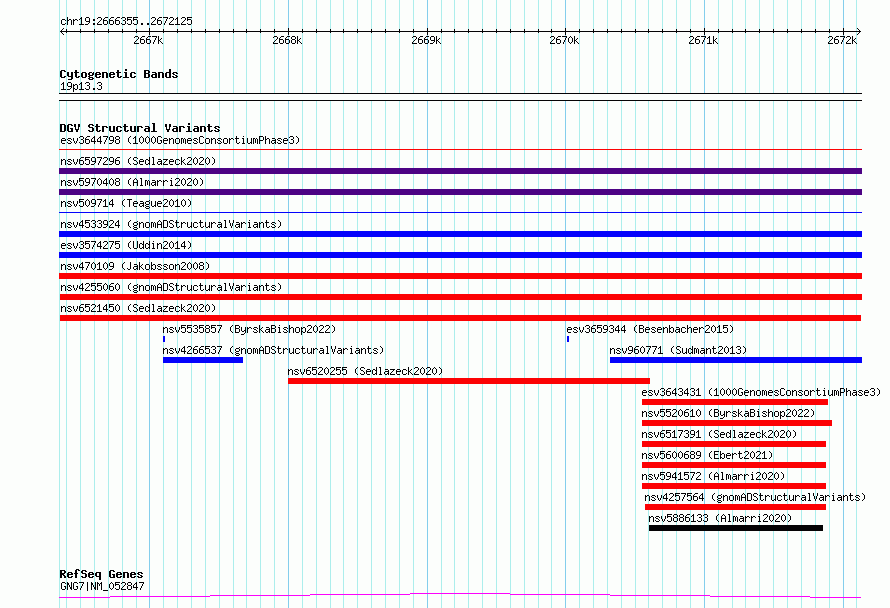890x608 pixels.
Task: Select the esv3644798 thin red line
Action: click(x=460, y=150)
